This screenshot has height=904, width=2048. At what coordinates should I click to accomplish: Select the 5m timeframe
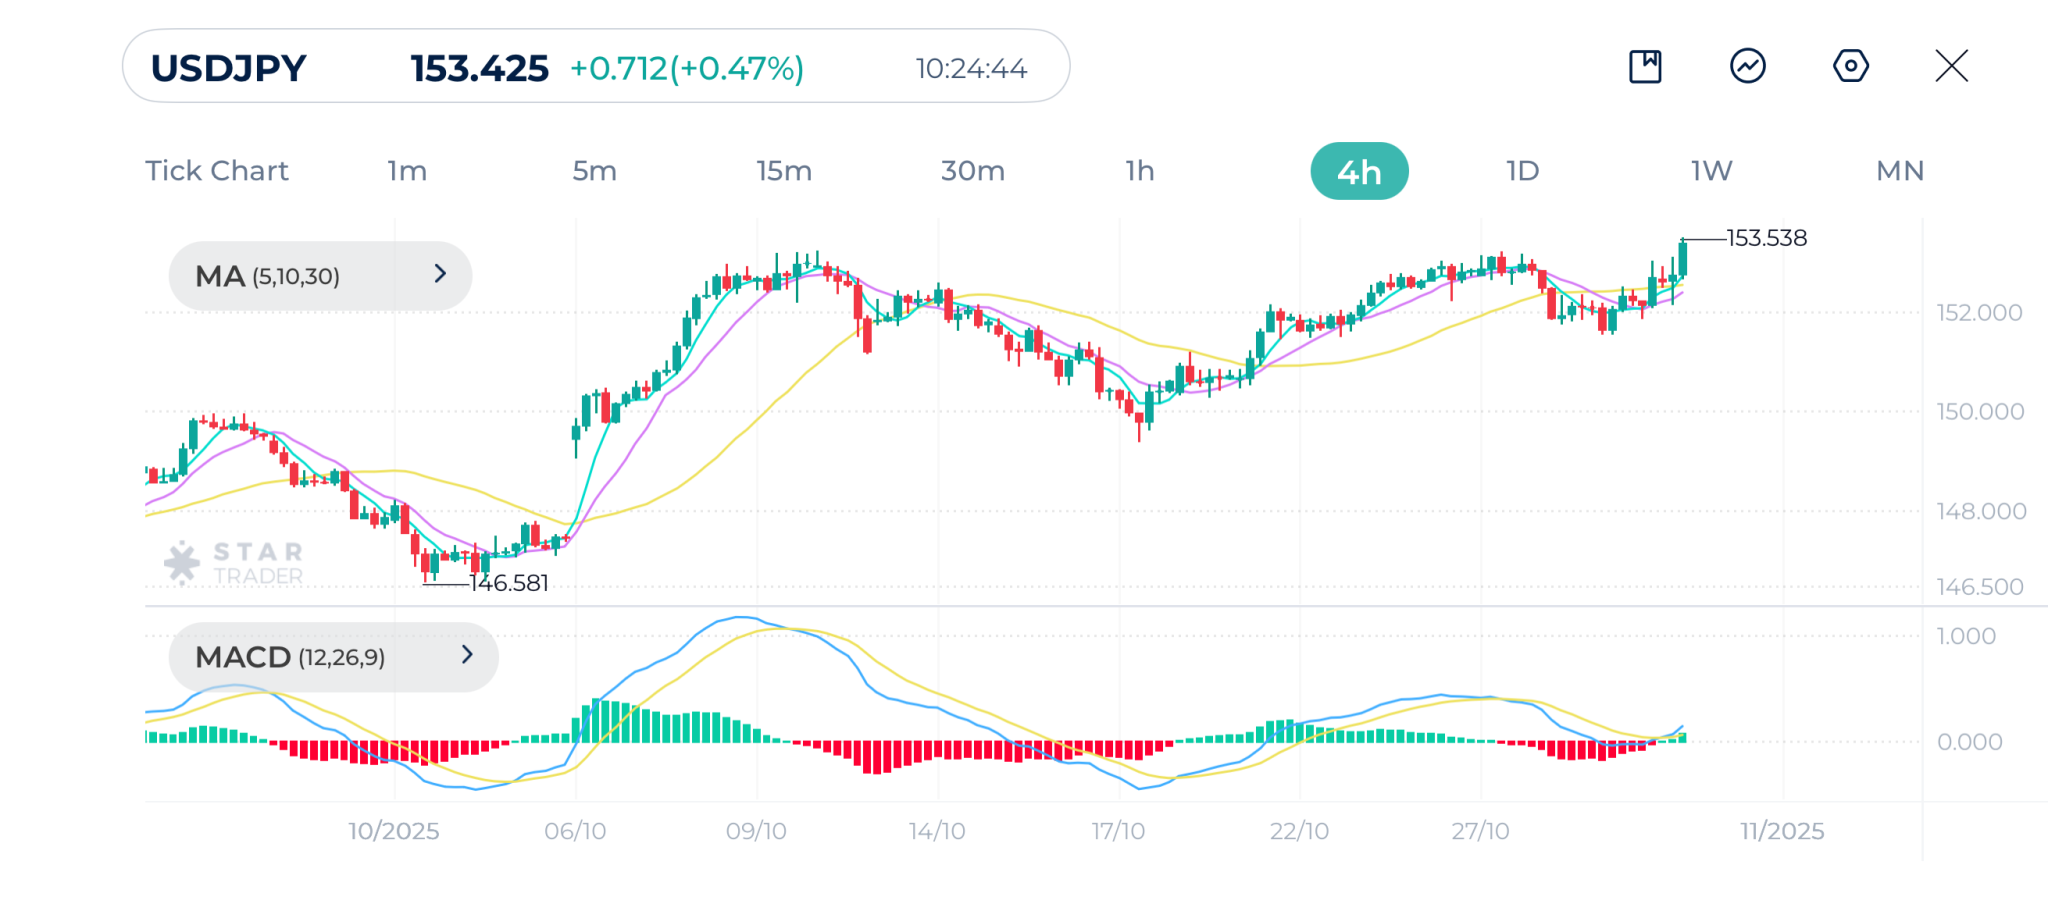tap(594, 171)
